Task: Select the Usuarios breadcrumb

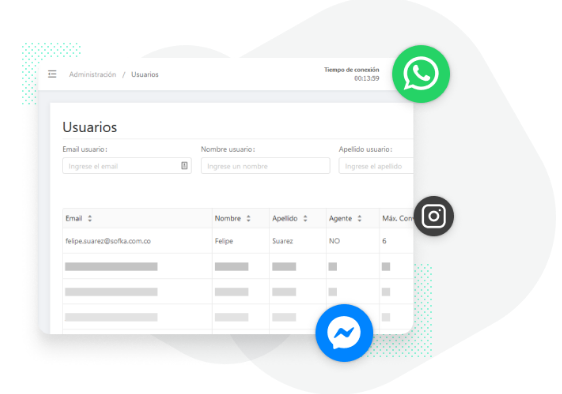Action: coord(145,75)
